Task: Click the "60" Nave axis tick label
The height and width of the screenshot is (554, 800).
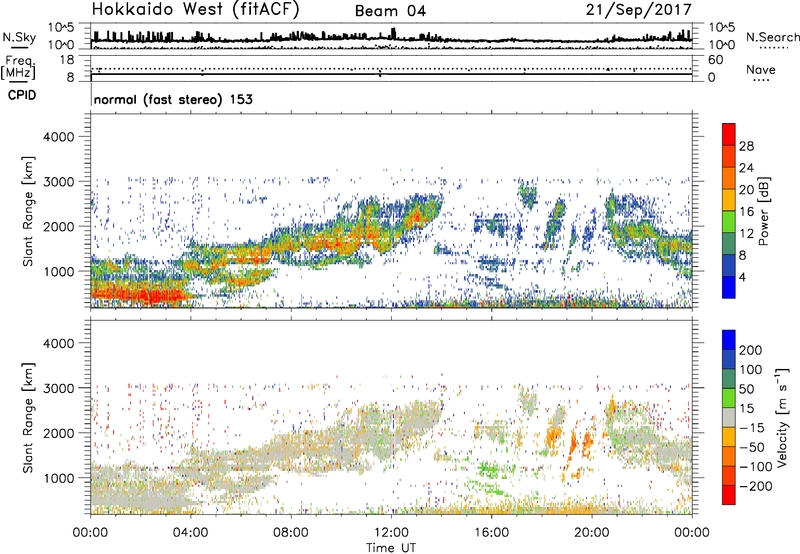Action: pos(715,60)
